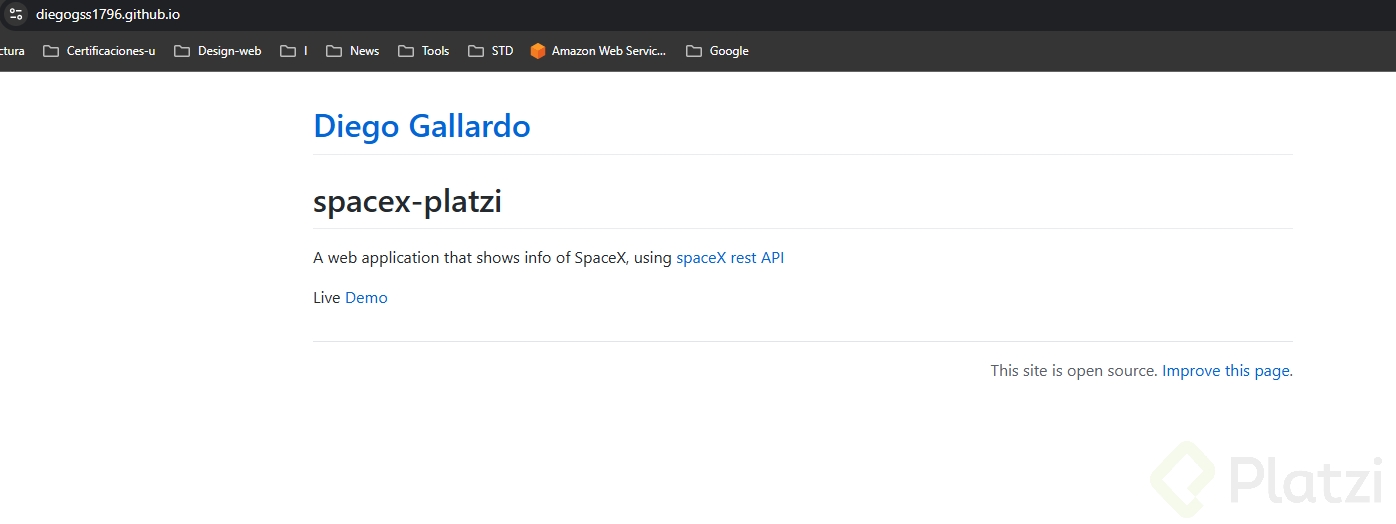Image resolution: width=1396 pixels, height=524 pixels.
Task: Open the partially visible ctura bookmark folder
Action: (x=12, y=51)
